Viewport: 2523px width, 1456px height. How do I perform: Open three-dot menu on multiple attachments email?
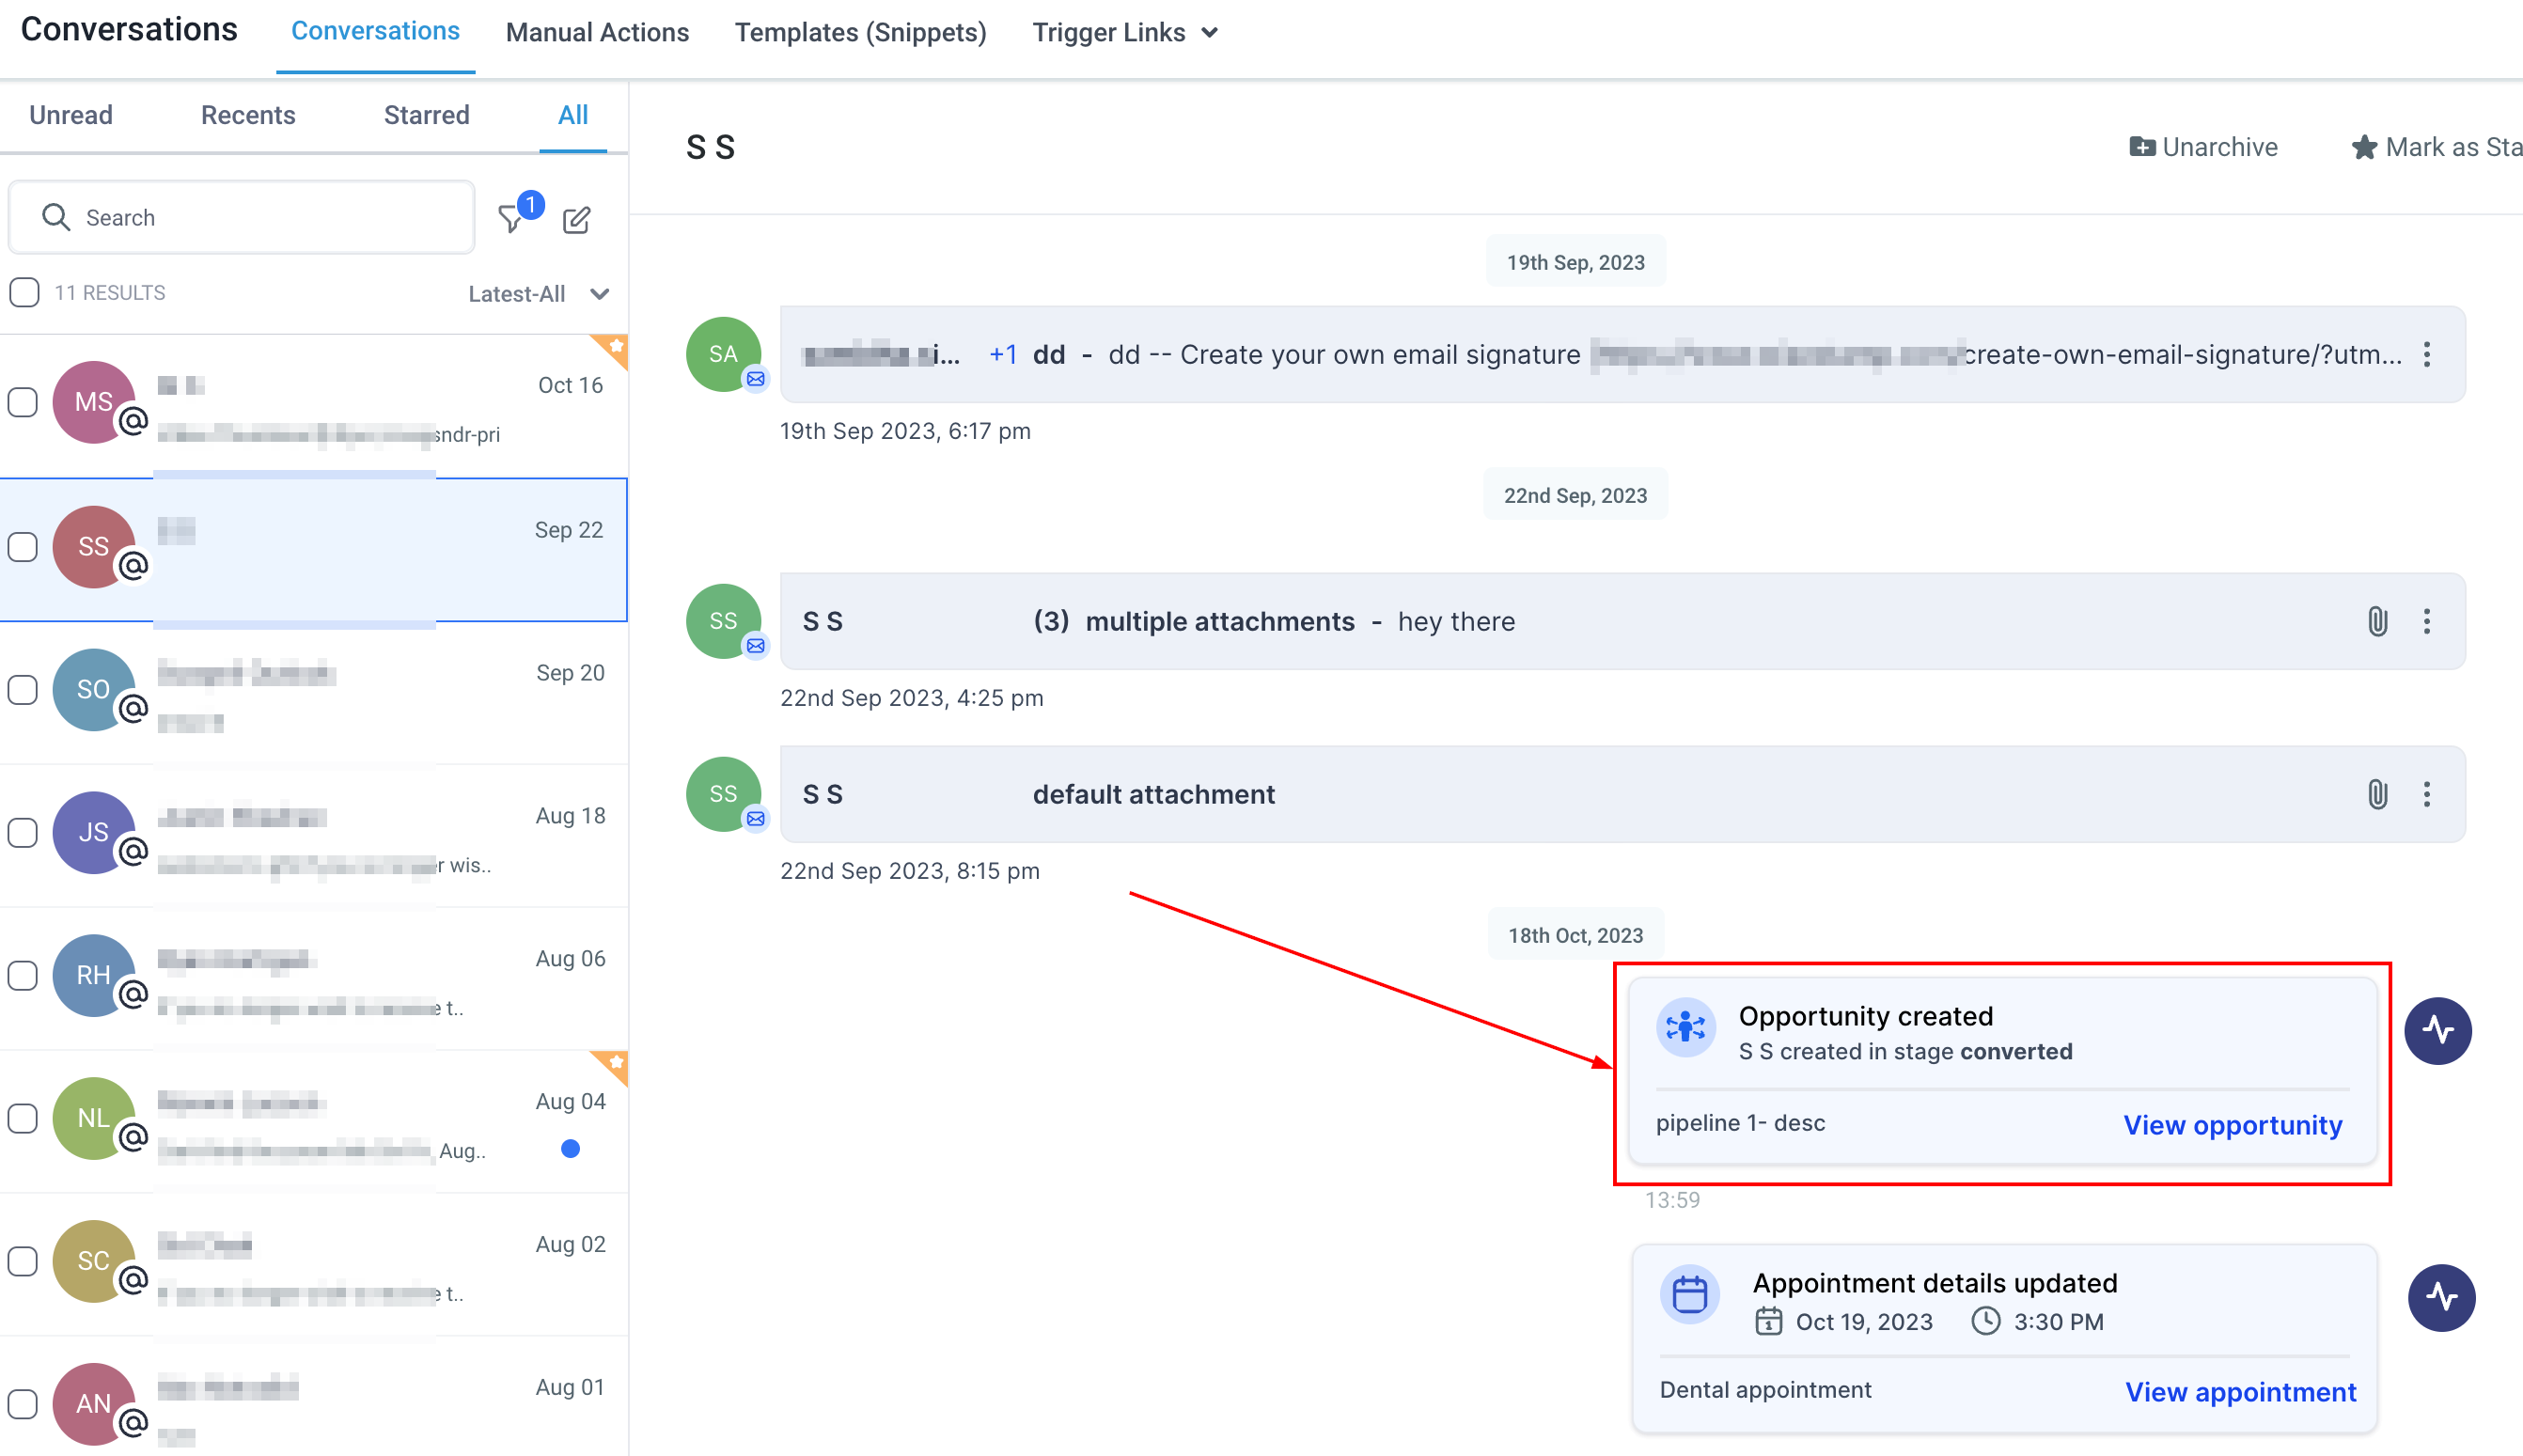tap(2427, 621)
